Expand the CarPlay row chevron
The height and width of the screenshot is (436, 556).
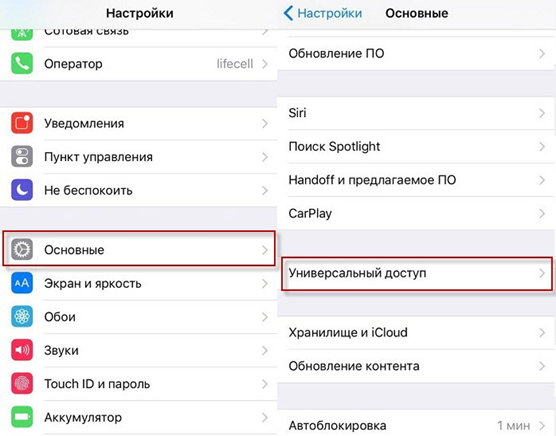click(x=542, y=213)
